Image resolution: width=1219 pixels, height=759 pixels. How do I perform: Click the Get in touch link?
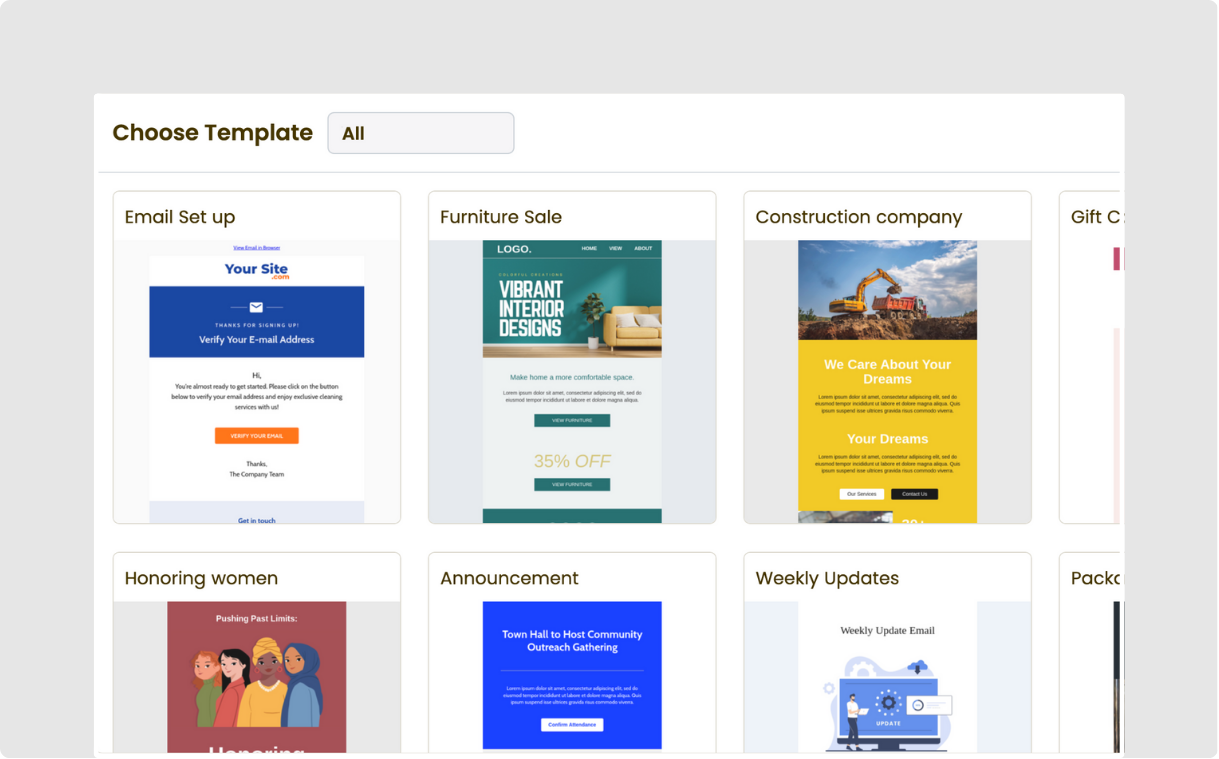pyautogui.click(x=257, y=520)
